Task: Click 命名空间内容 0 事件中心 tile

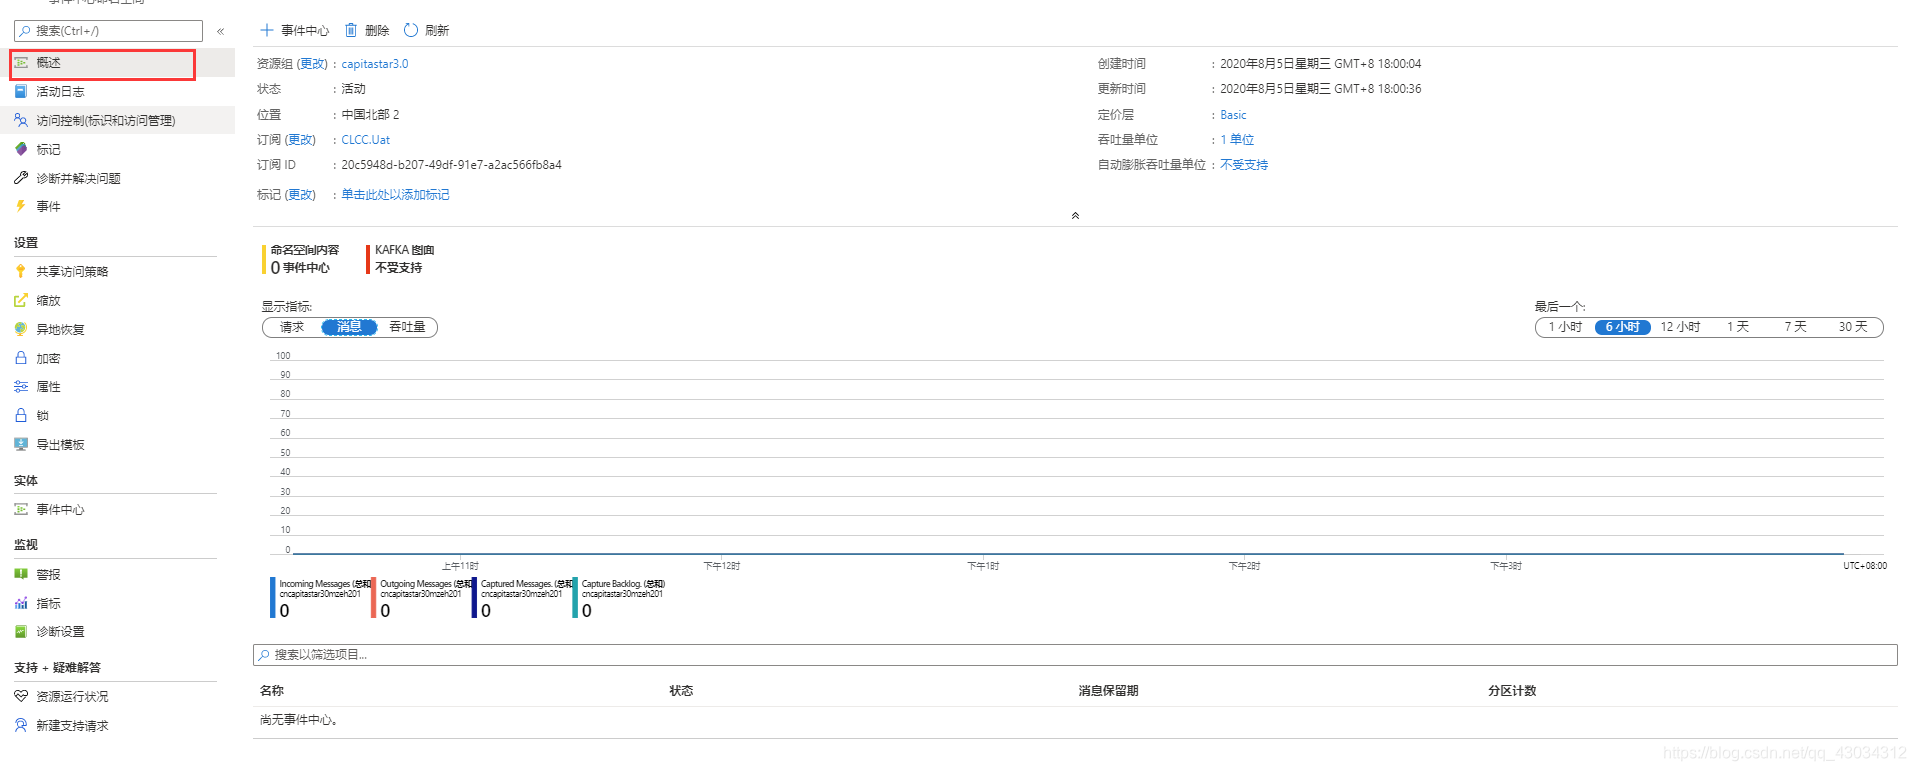Action: pyautogui.click(x=301, y=259)
